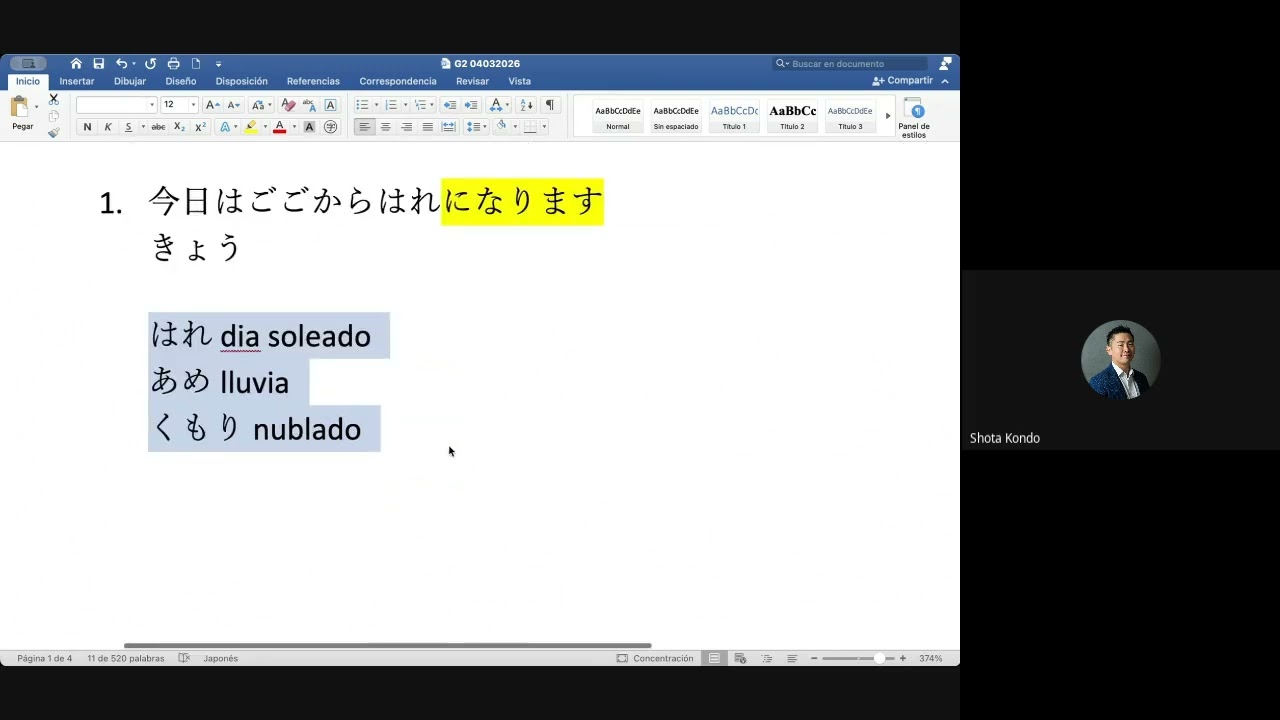Create a new document from the page icon
Viewport: 1280px width, 720px height.
click(x=196, y=64)
